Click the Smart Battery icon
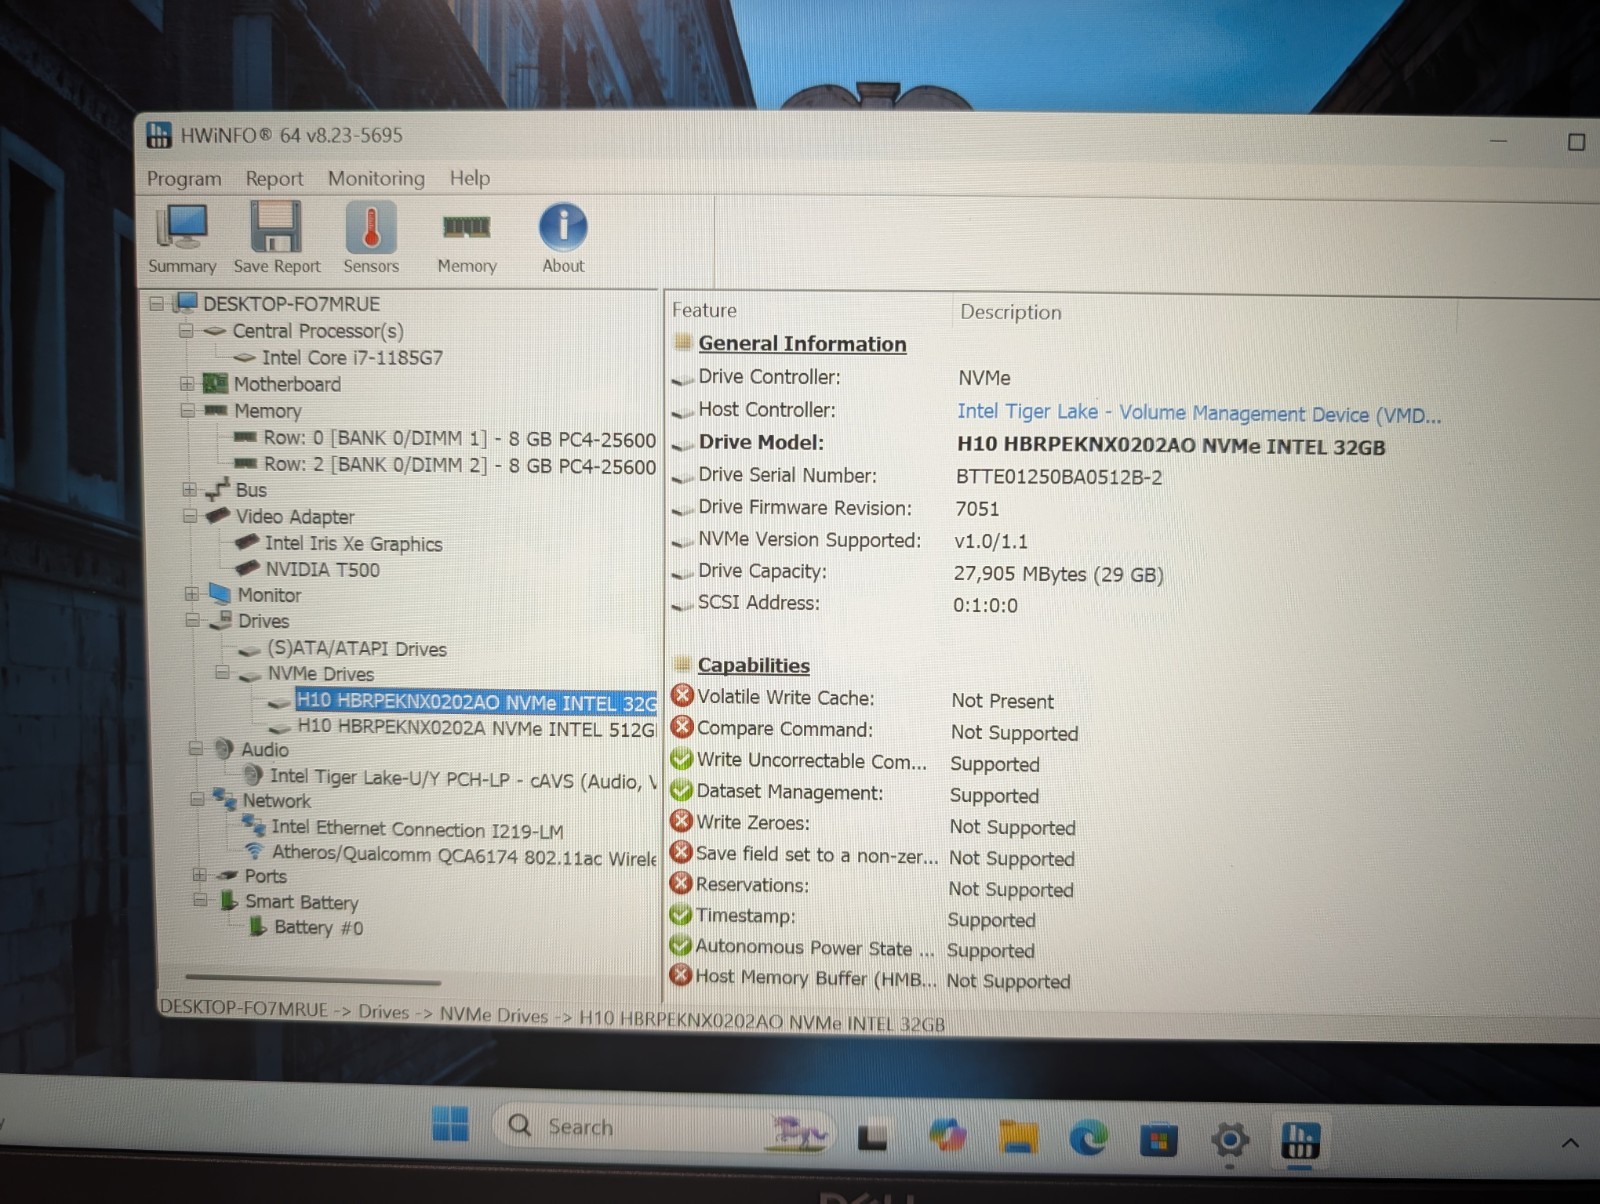 coord(229,900)
